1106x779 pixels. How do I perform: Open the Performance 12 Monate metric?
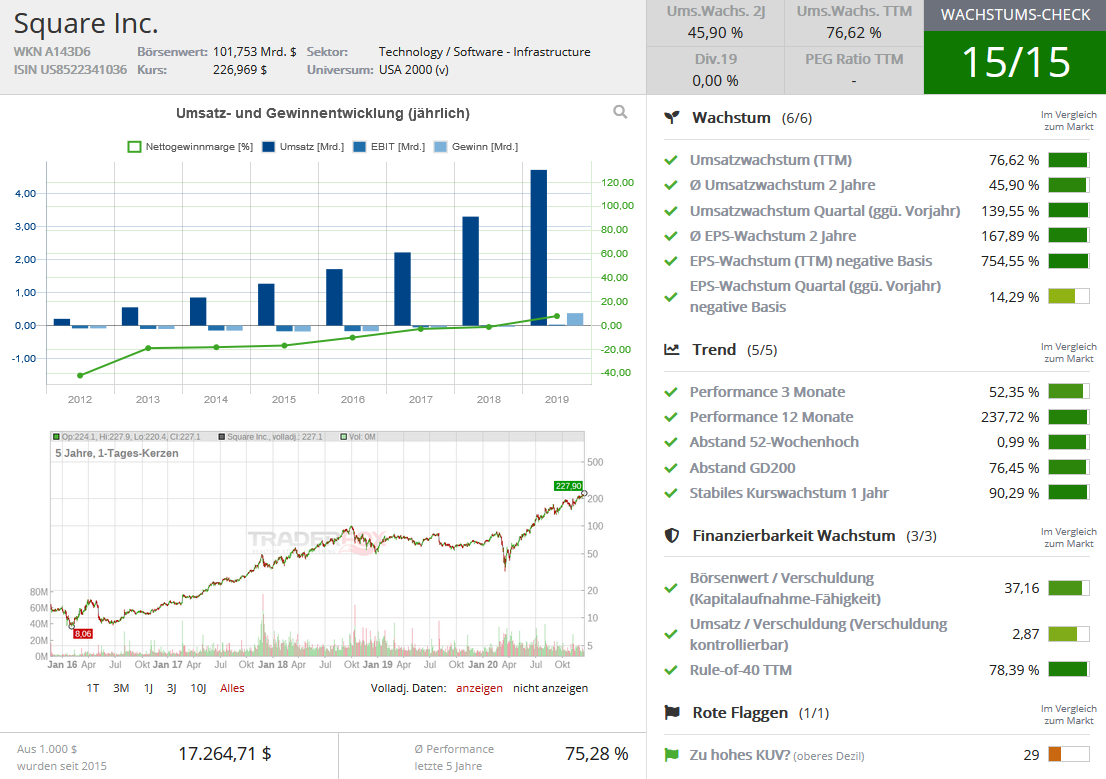click(772, 417)
